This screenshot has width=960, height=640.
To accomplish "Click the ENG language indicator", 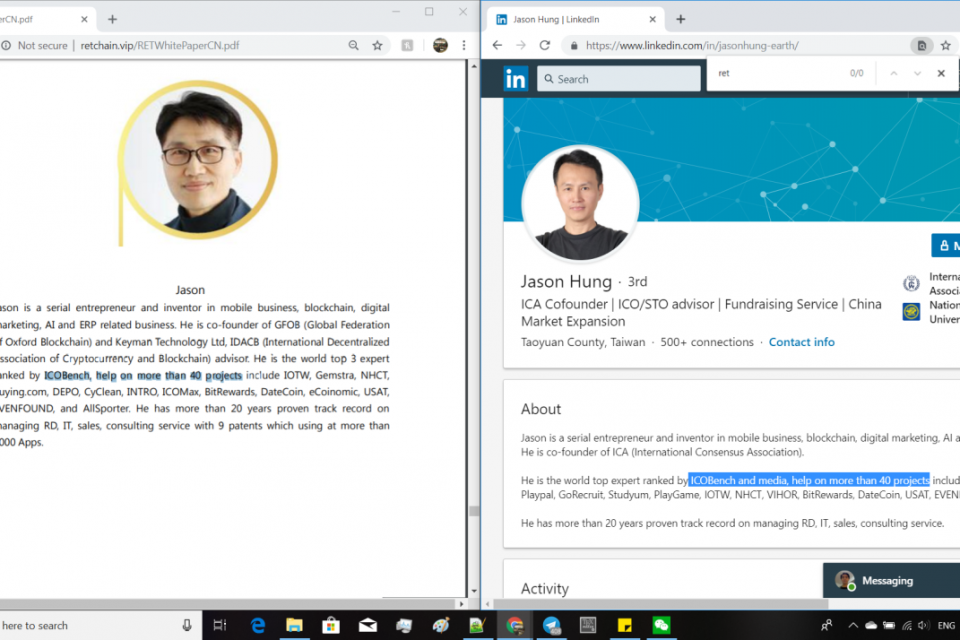I will [x=946, y=625].
